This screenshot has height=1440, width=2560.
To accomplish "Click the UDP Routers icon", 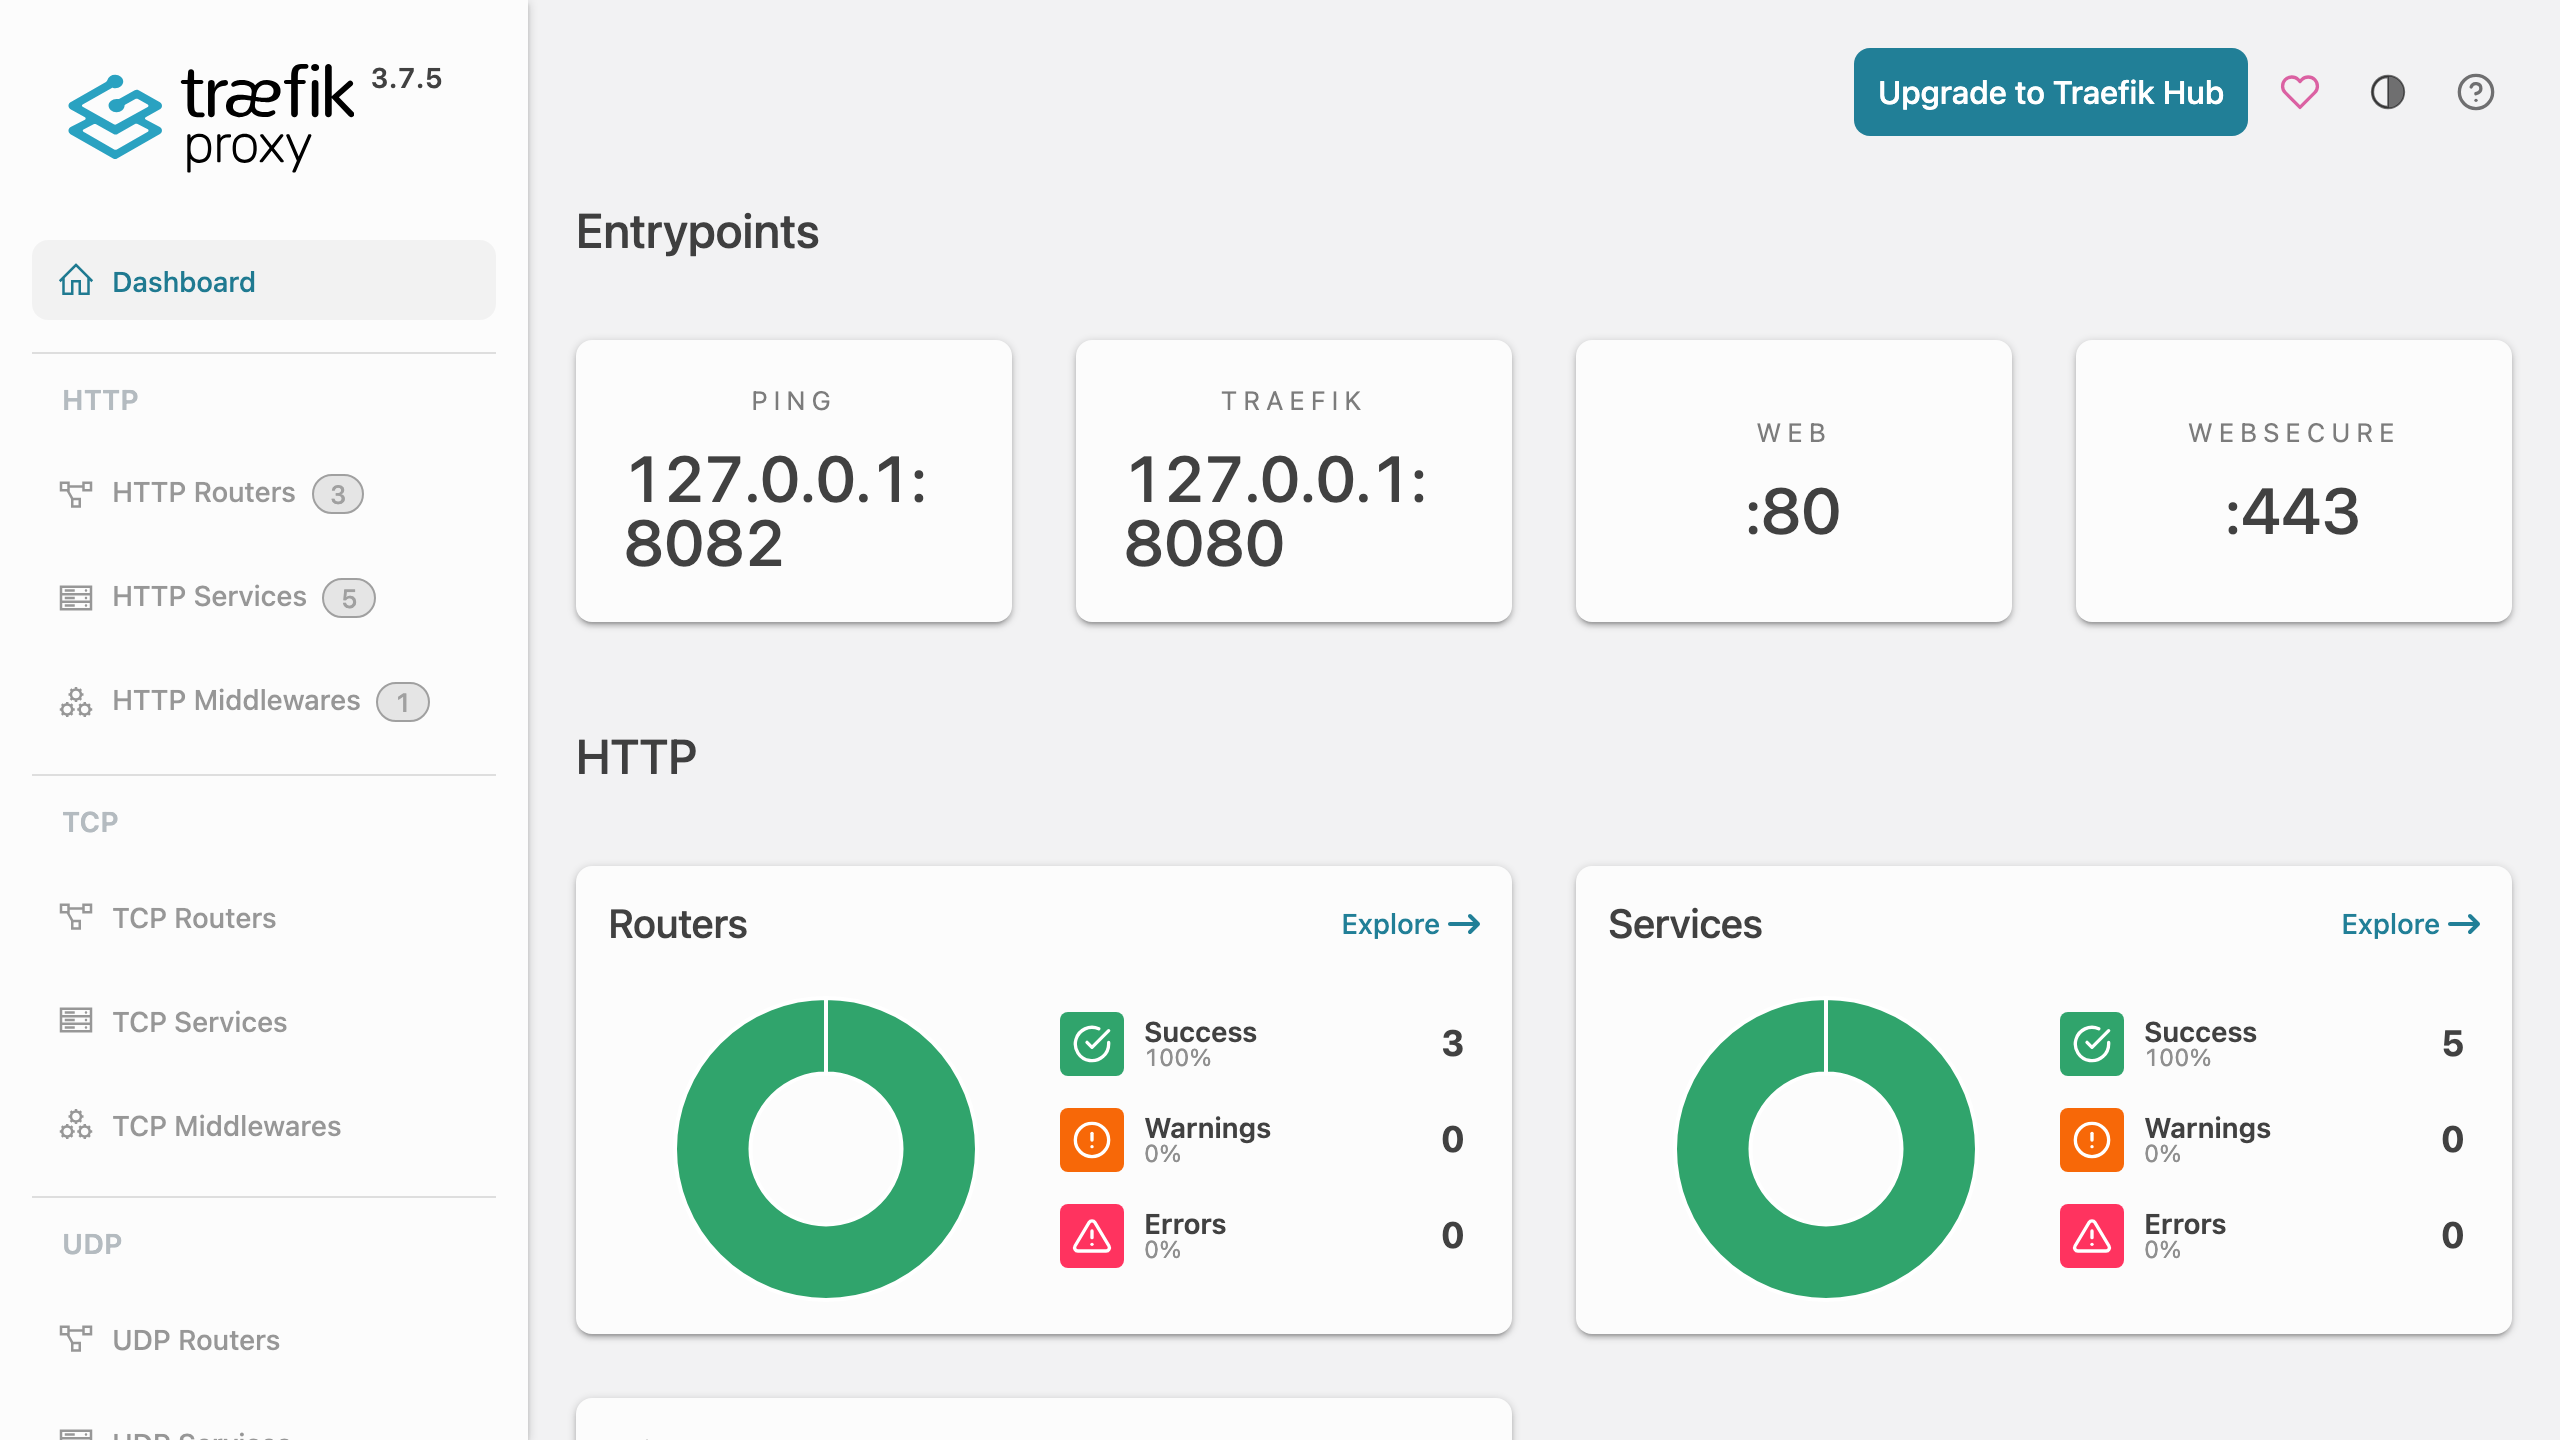I will pos(76,1339).
